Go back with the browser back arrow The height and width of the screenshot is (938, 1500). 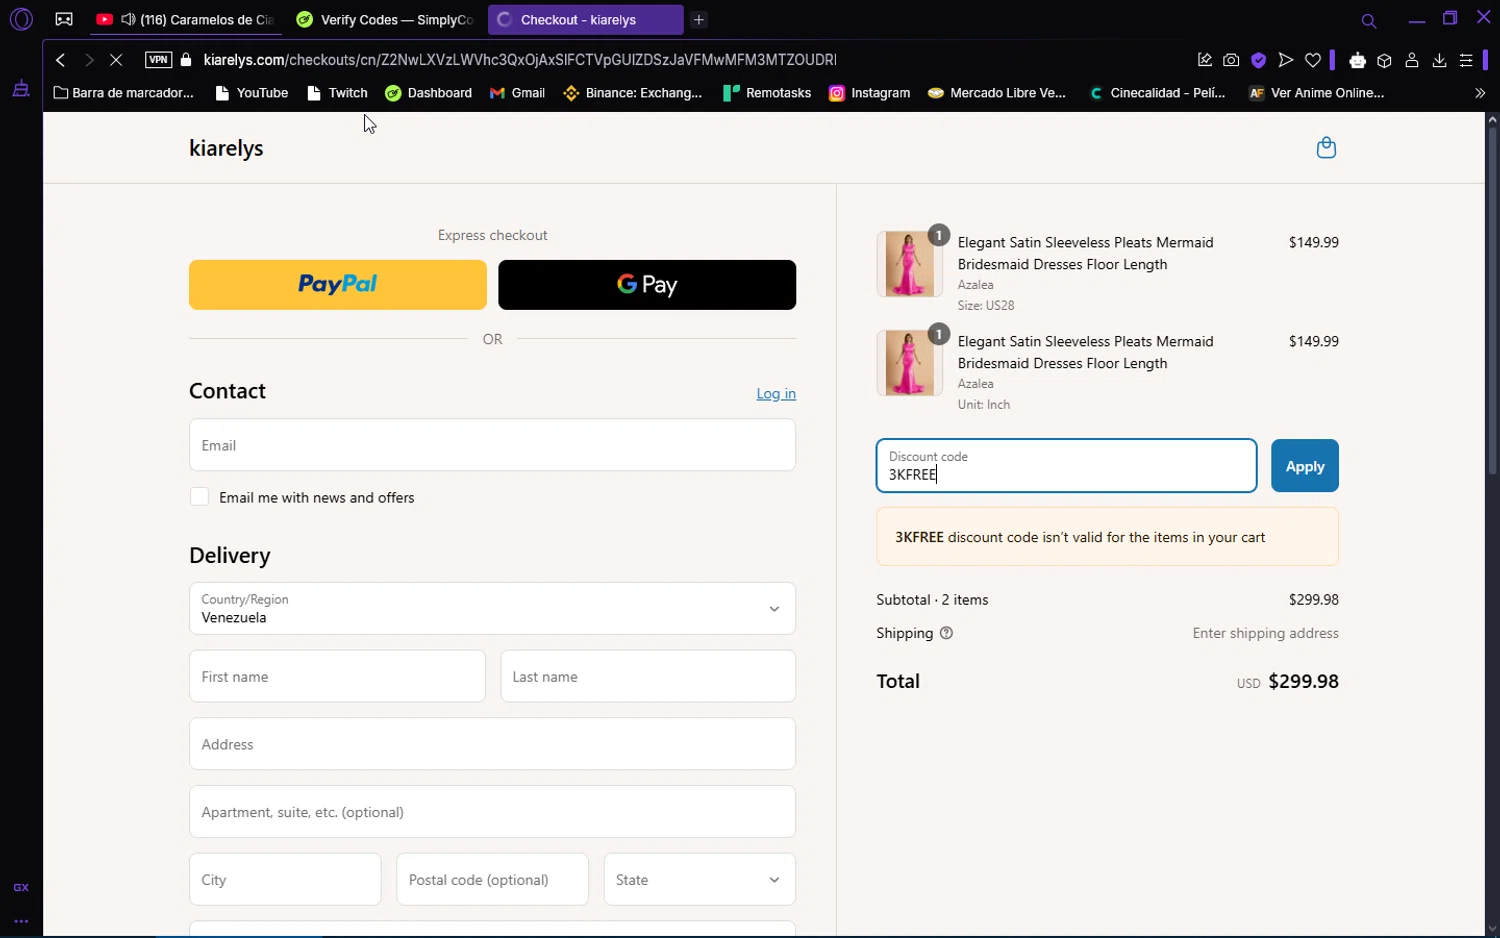click(61, 60)
